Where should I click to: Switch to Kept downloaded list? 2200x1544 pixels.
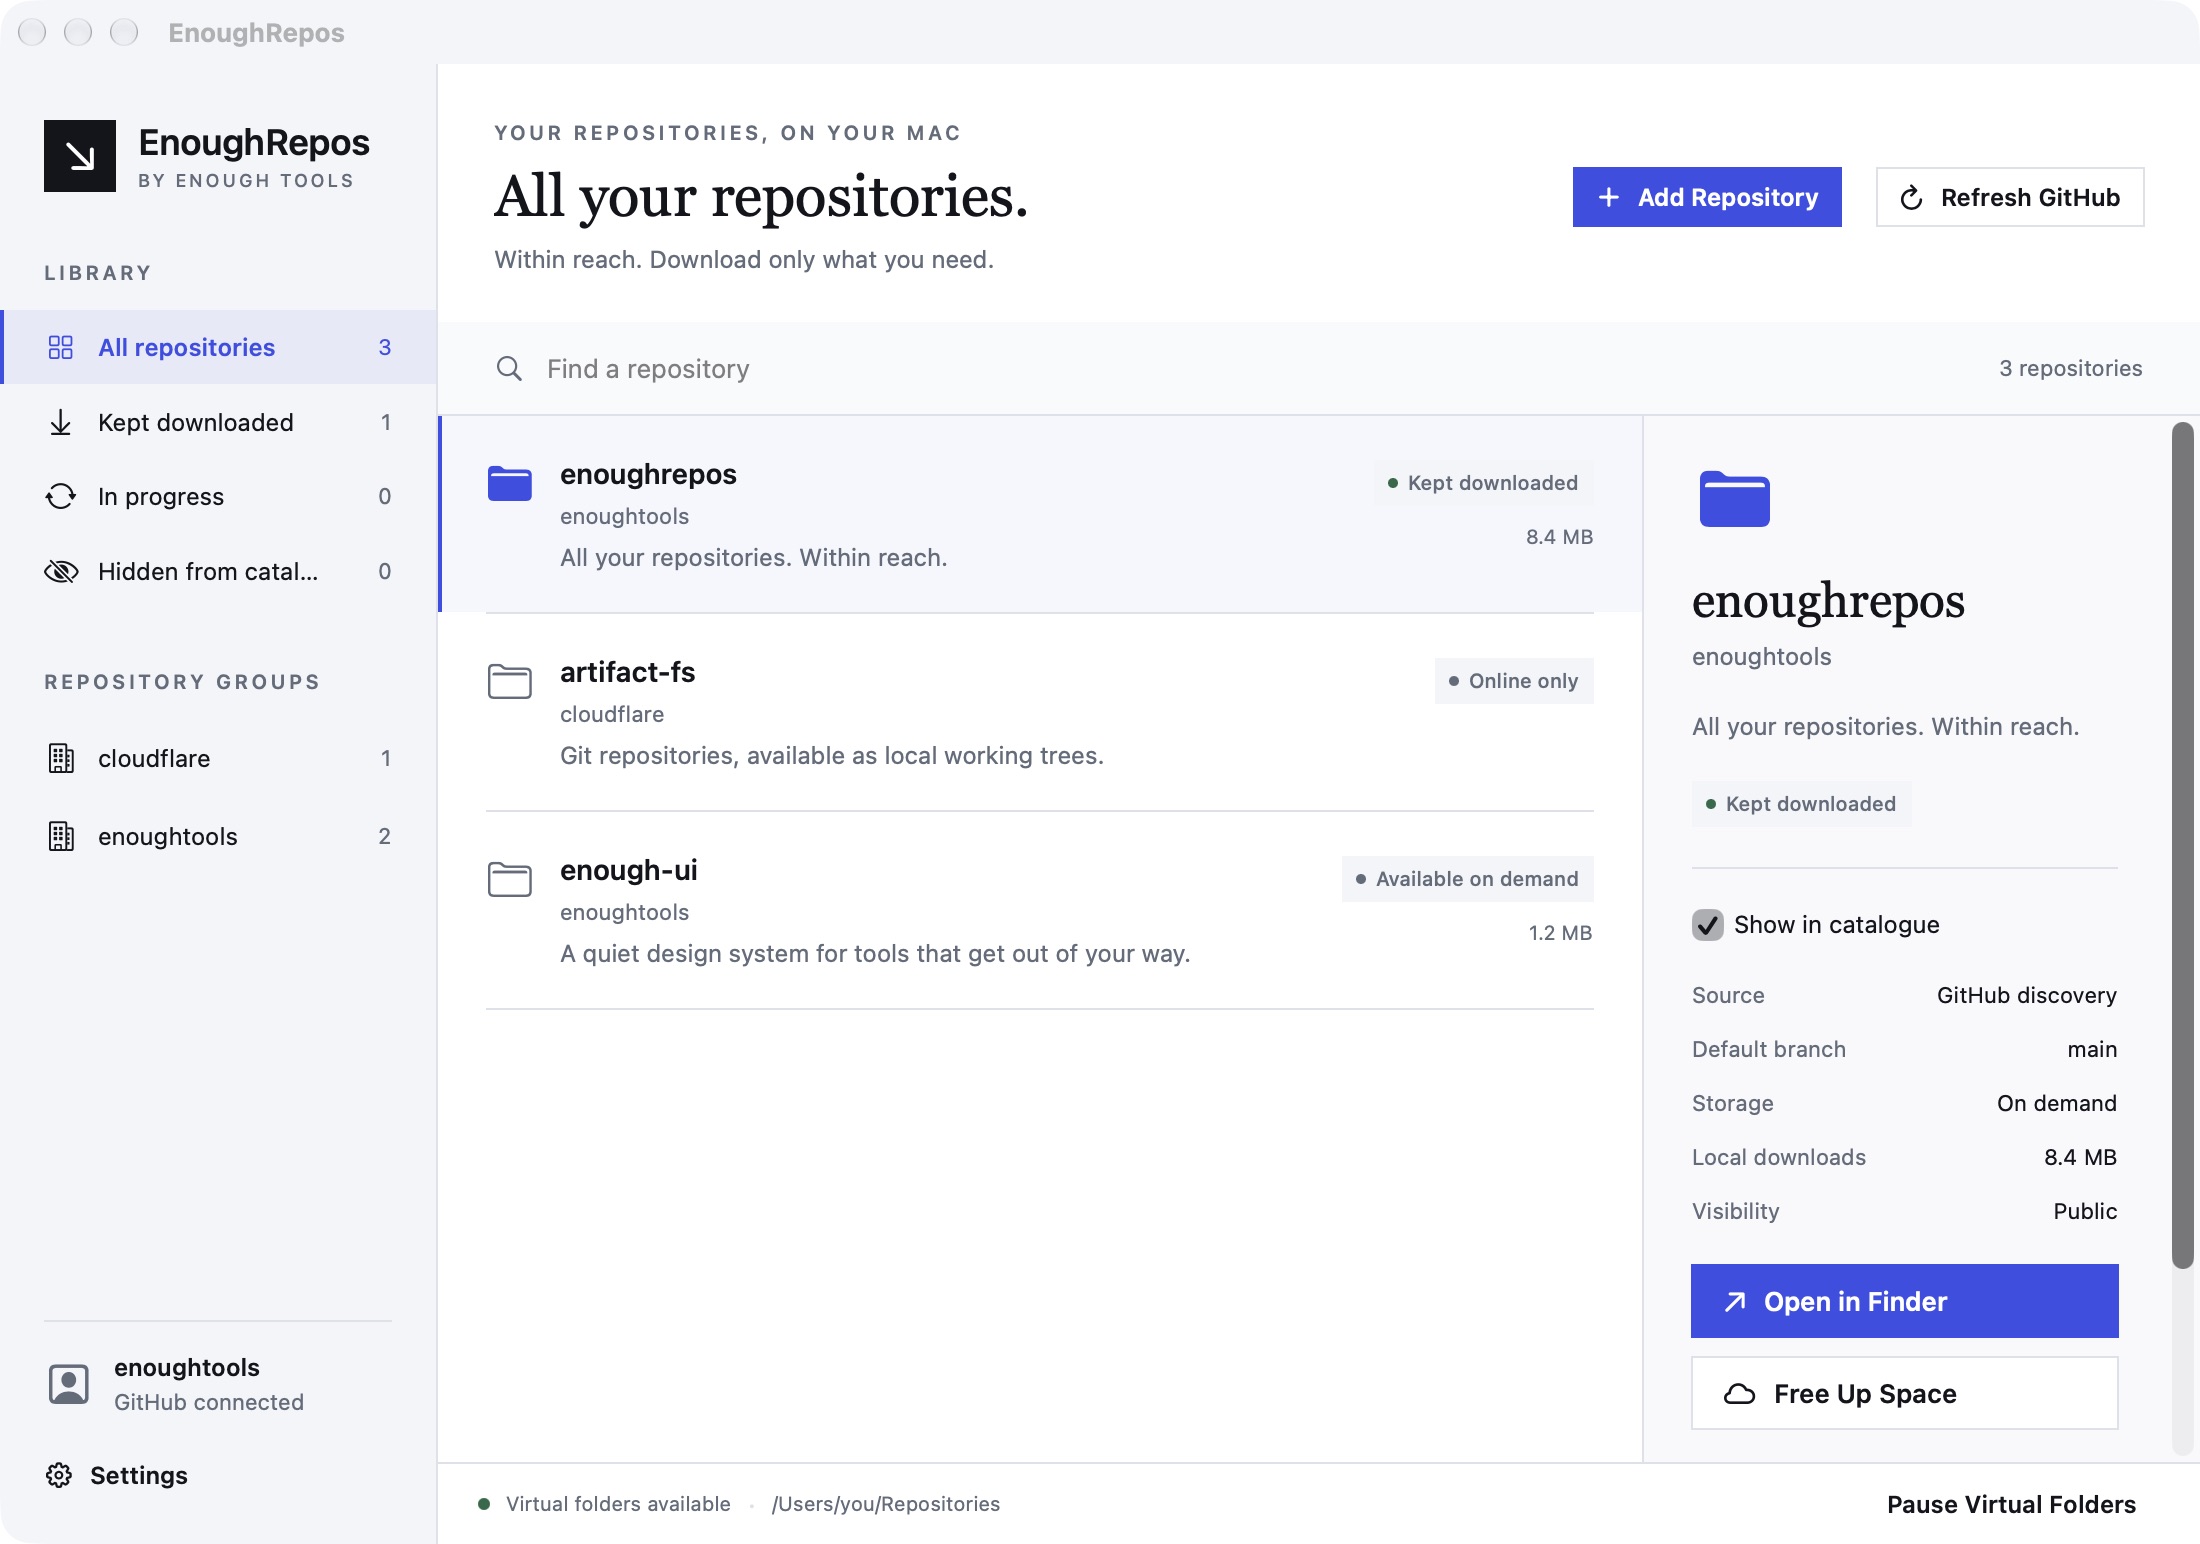(219, 422)
